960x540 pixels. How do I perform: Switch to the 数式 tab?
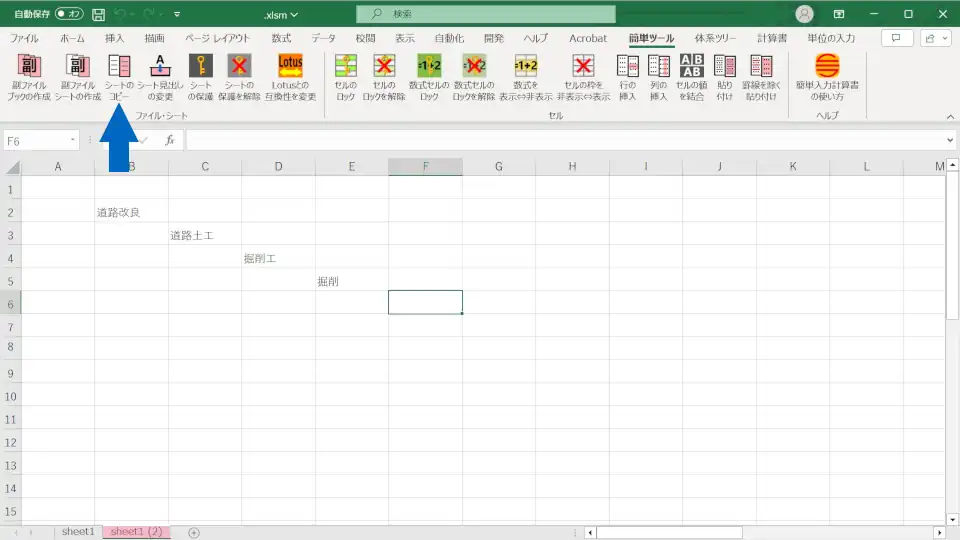point(282,38)
